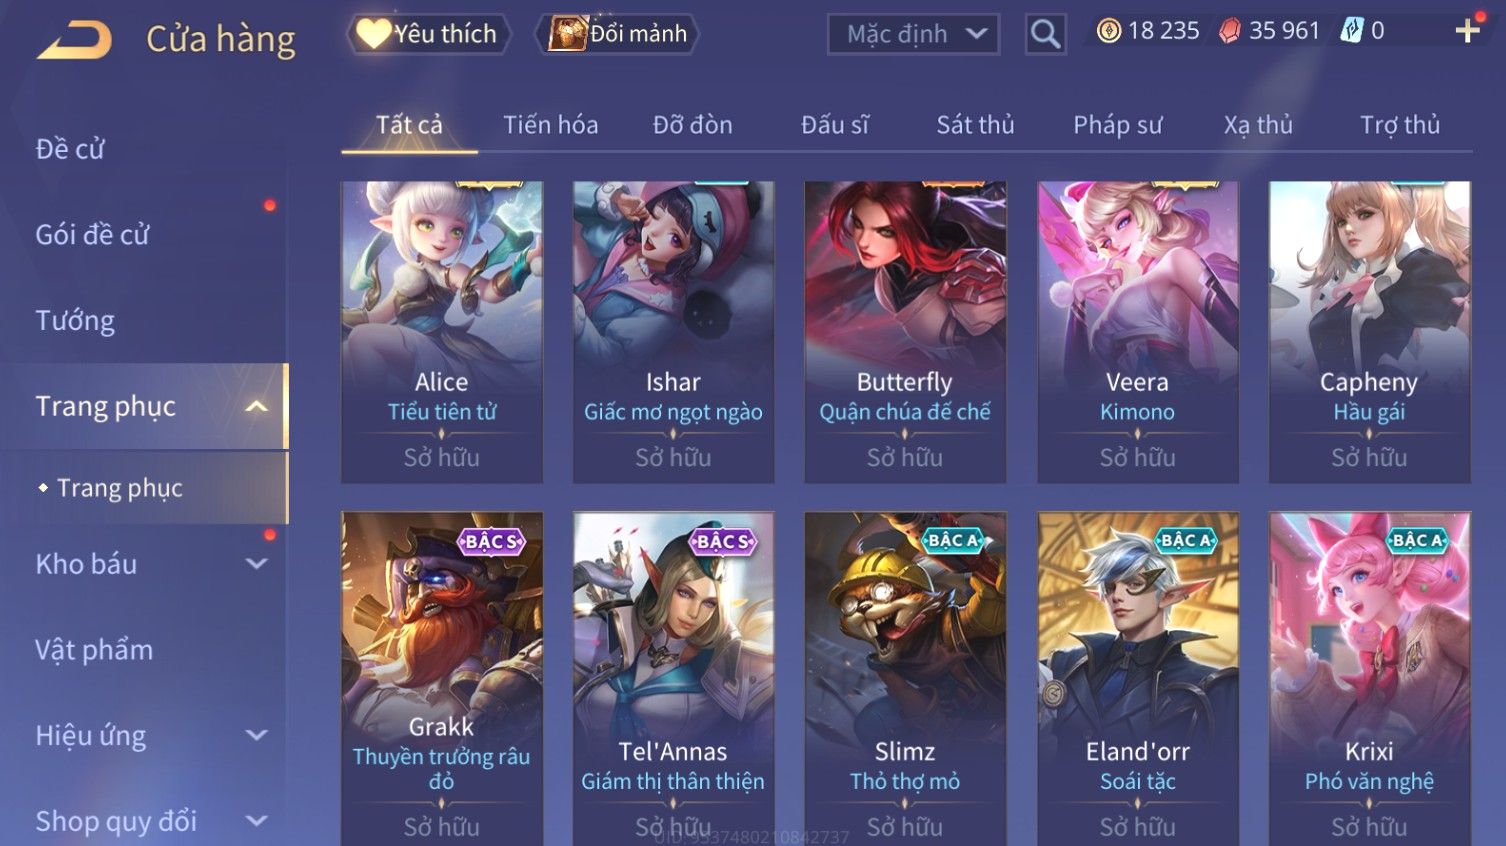The image size is (1506, 846).
Task: Expand the Hiệu ứng sidebar section
Action: [256, 736]
